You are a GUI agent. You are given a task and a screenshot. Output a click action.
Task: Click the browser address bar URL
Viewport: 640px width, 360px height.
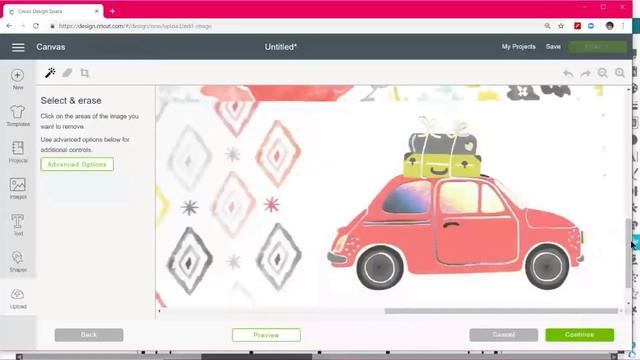135,26
